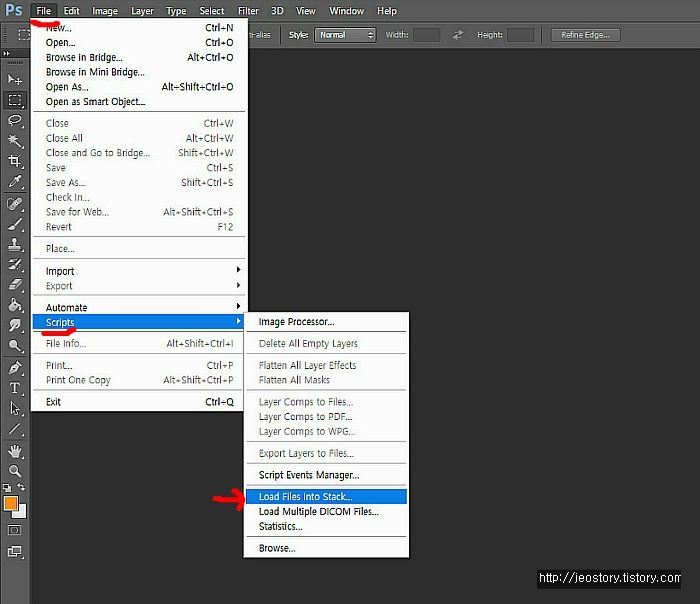Open the Help menu

coord(387,11)
